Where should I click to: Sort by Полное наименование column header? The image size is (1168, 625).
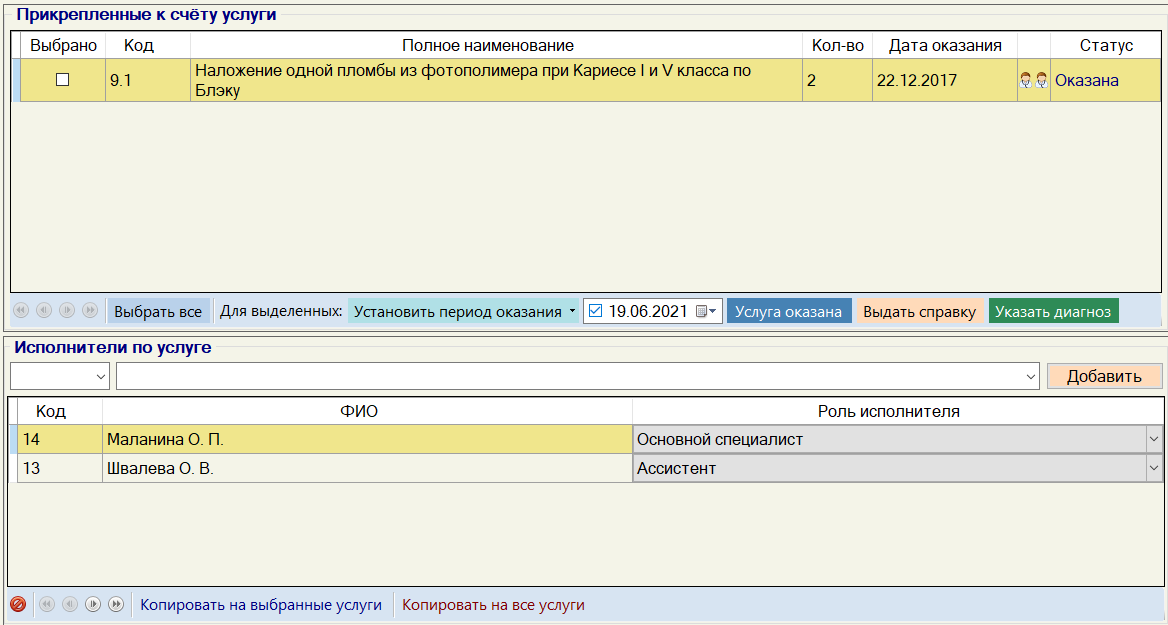click(x=487, y=46)
